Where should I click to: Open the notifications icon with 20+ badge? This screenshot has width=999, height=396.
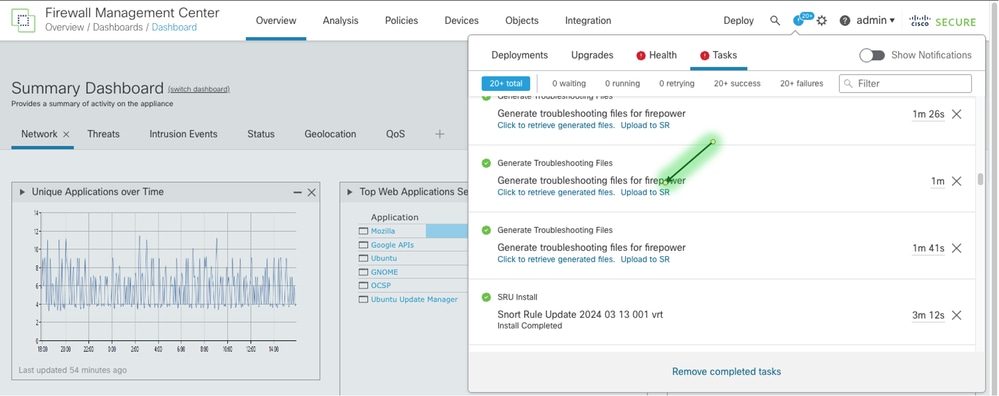tap(799, 20)
